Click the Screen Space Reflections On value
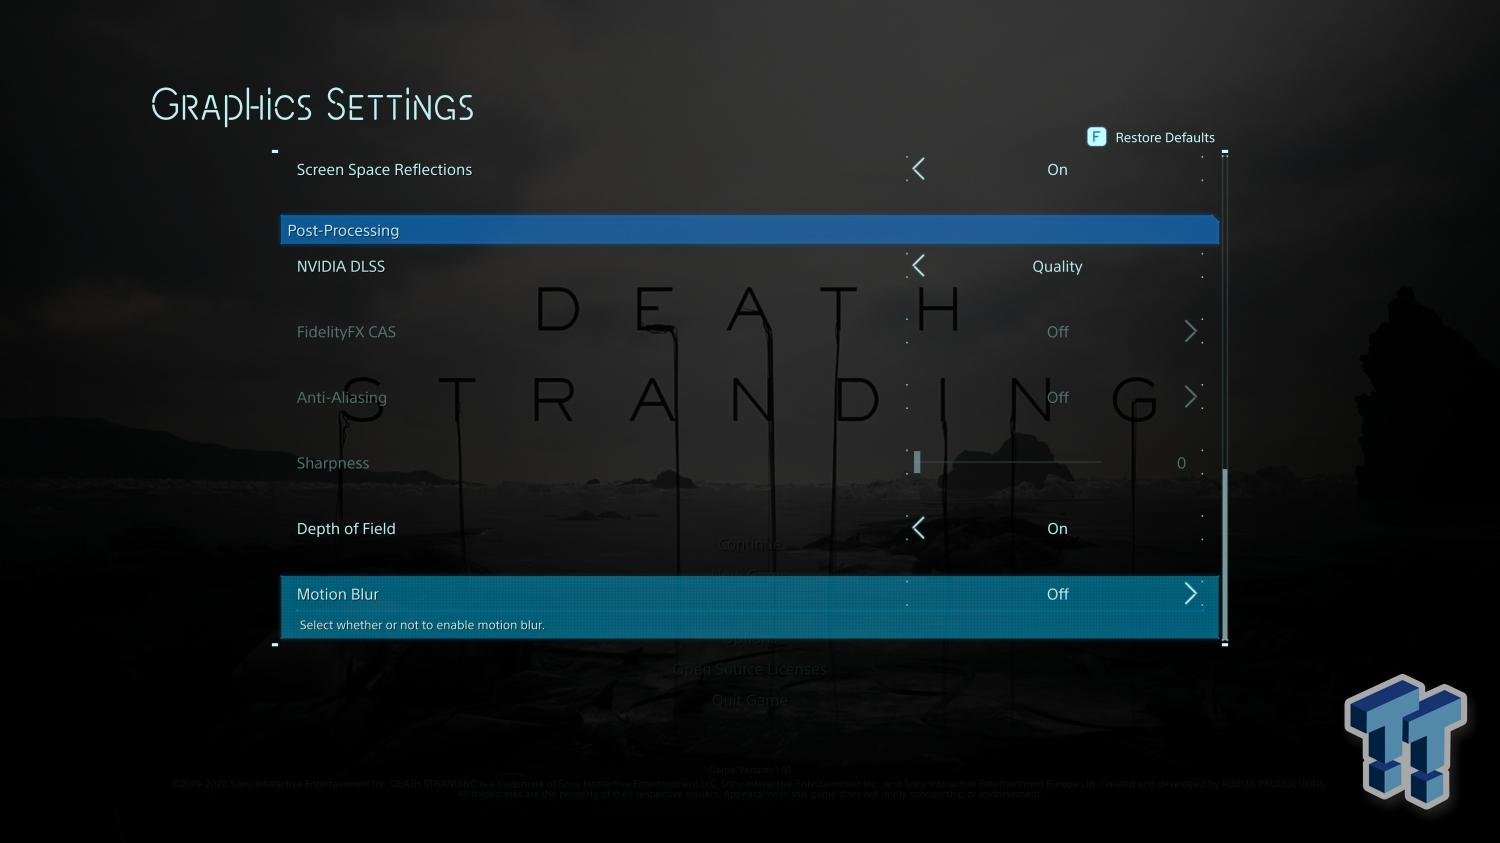The width and height of the screenshot is (1500, 843). 1057,170
